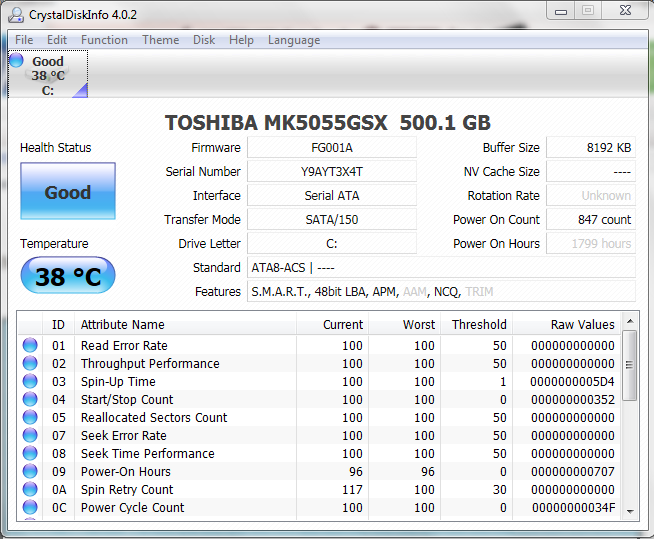Click the ID column header

[58, 325]
